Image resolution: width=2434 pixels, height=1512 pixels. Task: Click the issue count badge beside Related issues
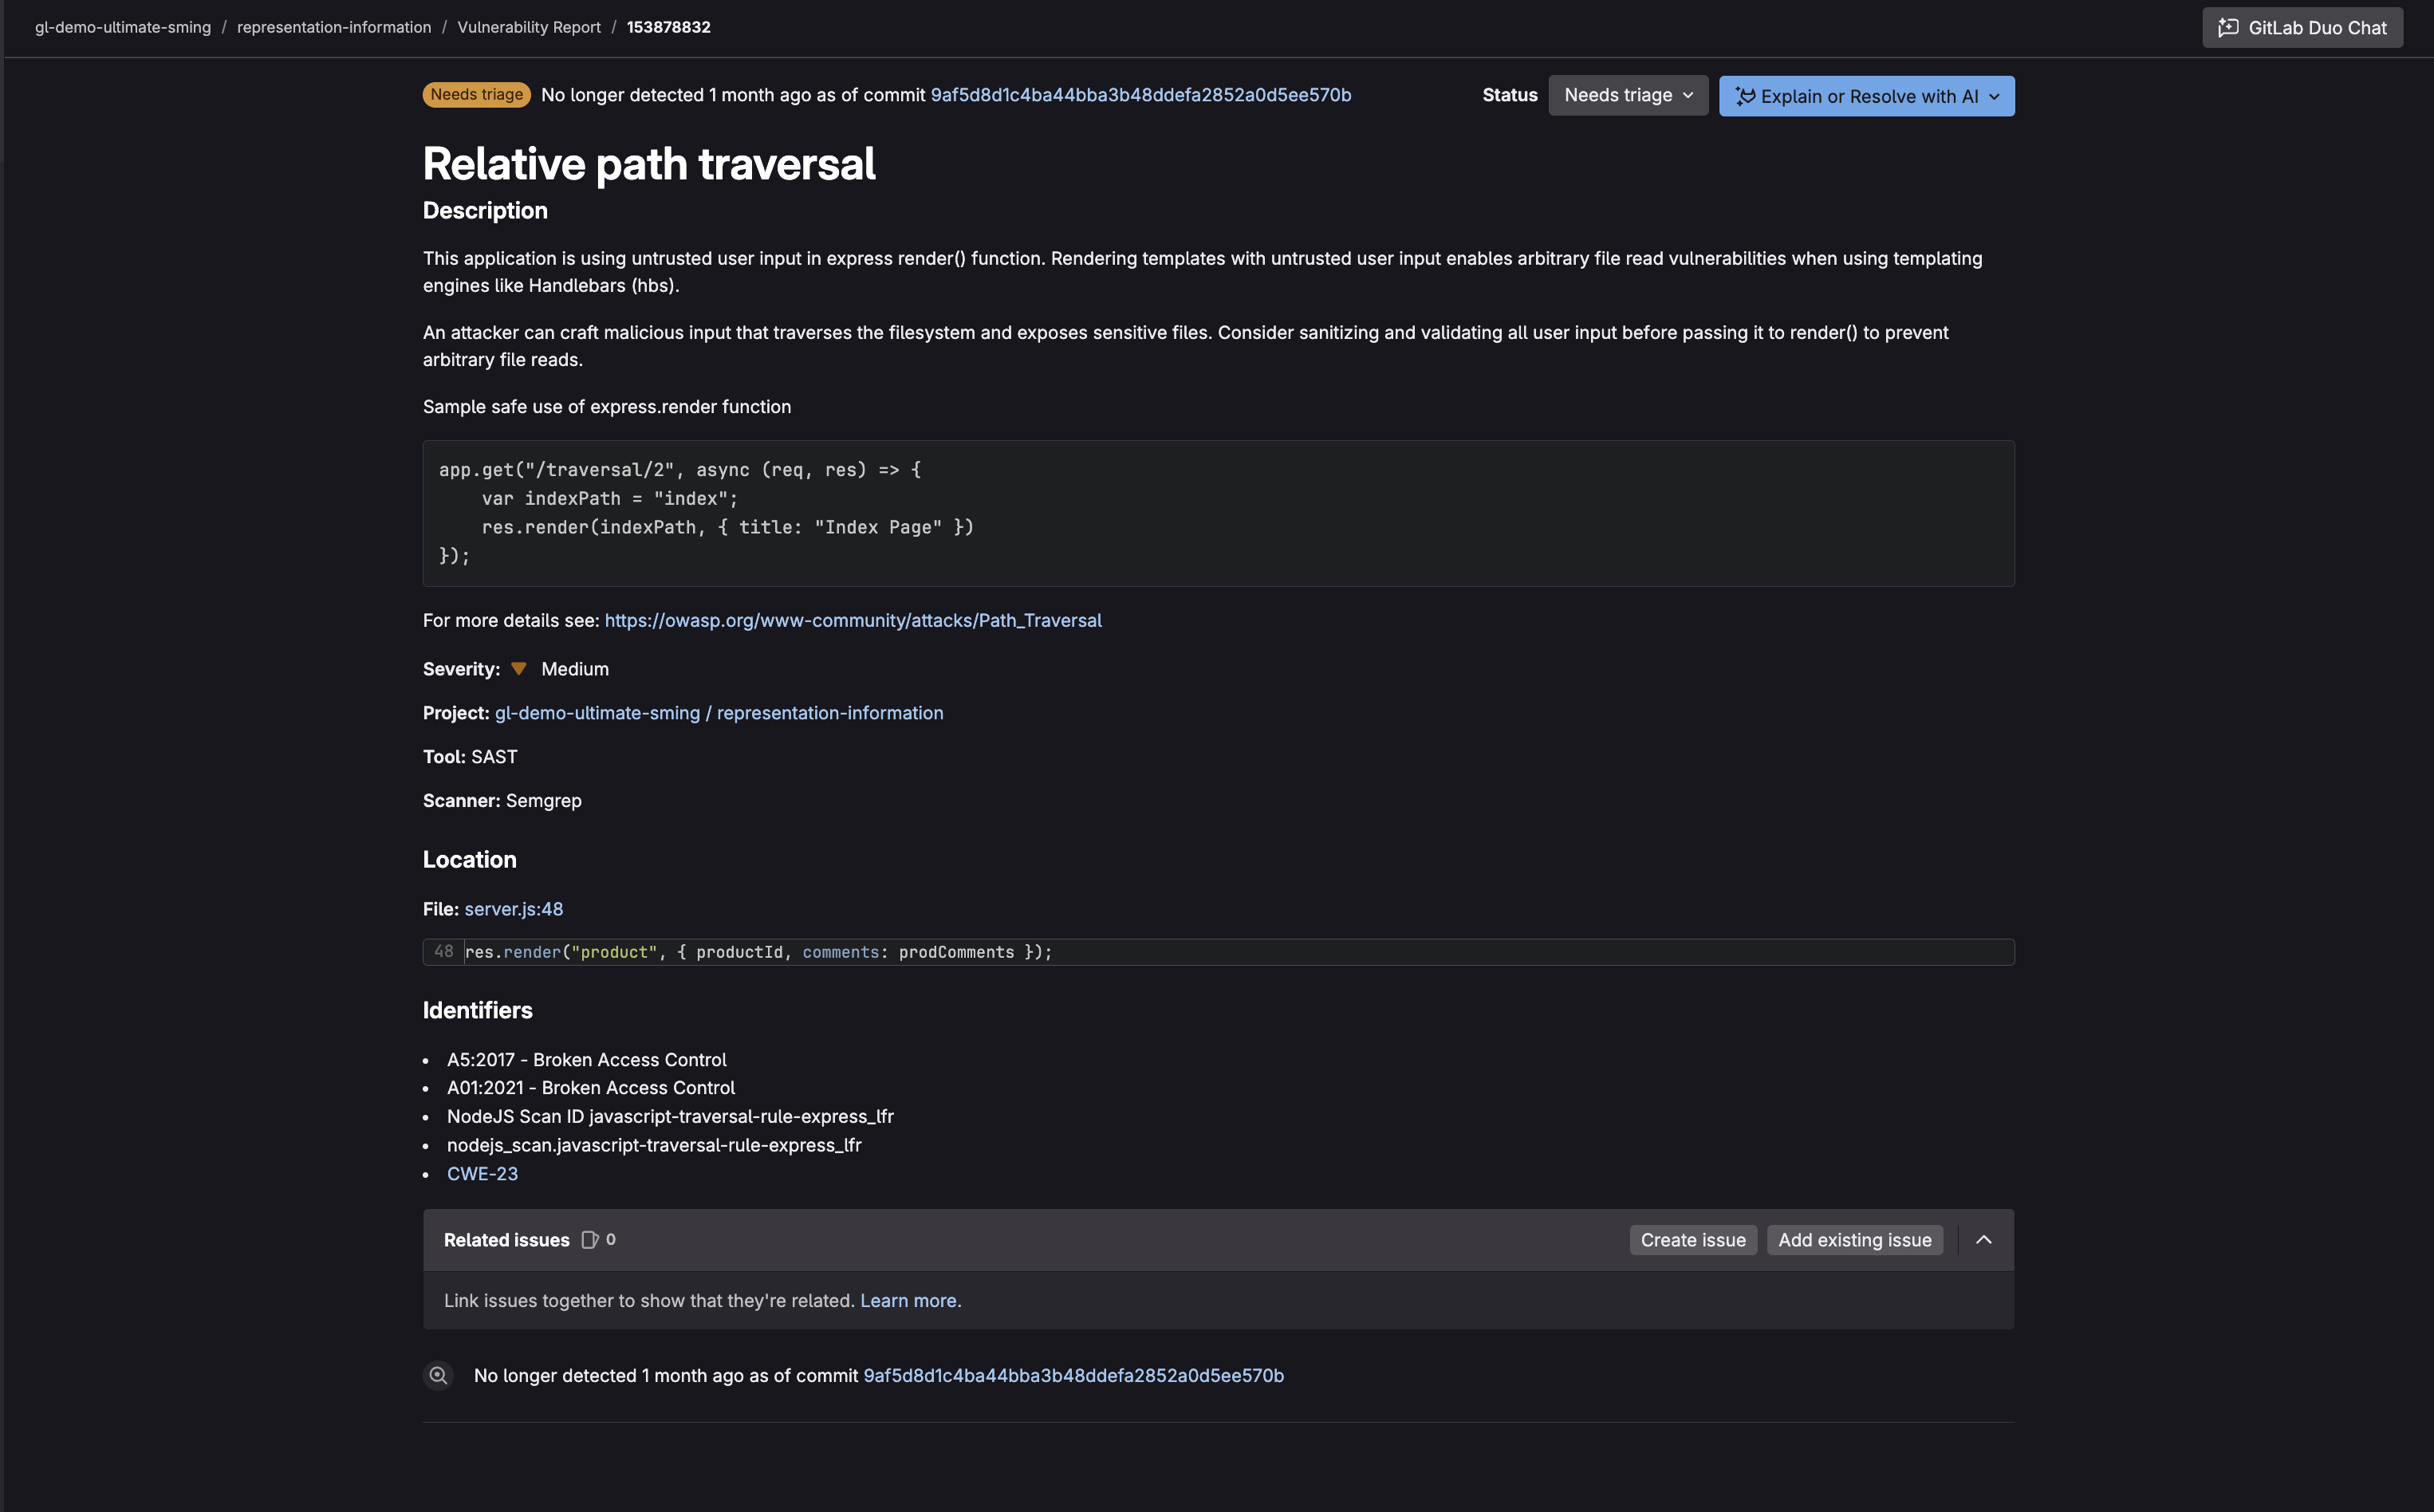(x=599, y=1239)
